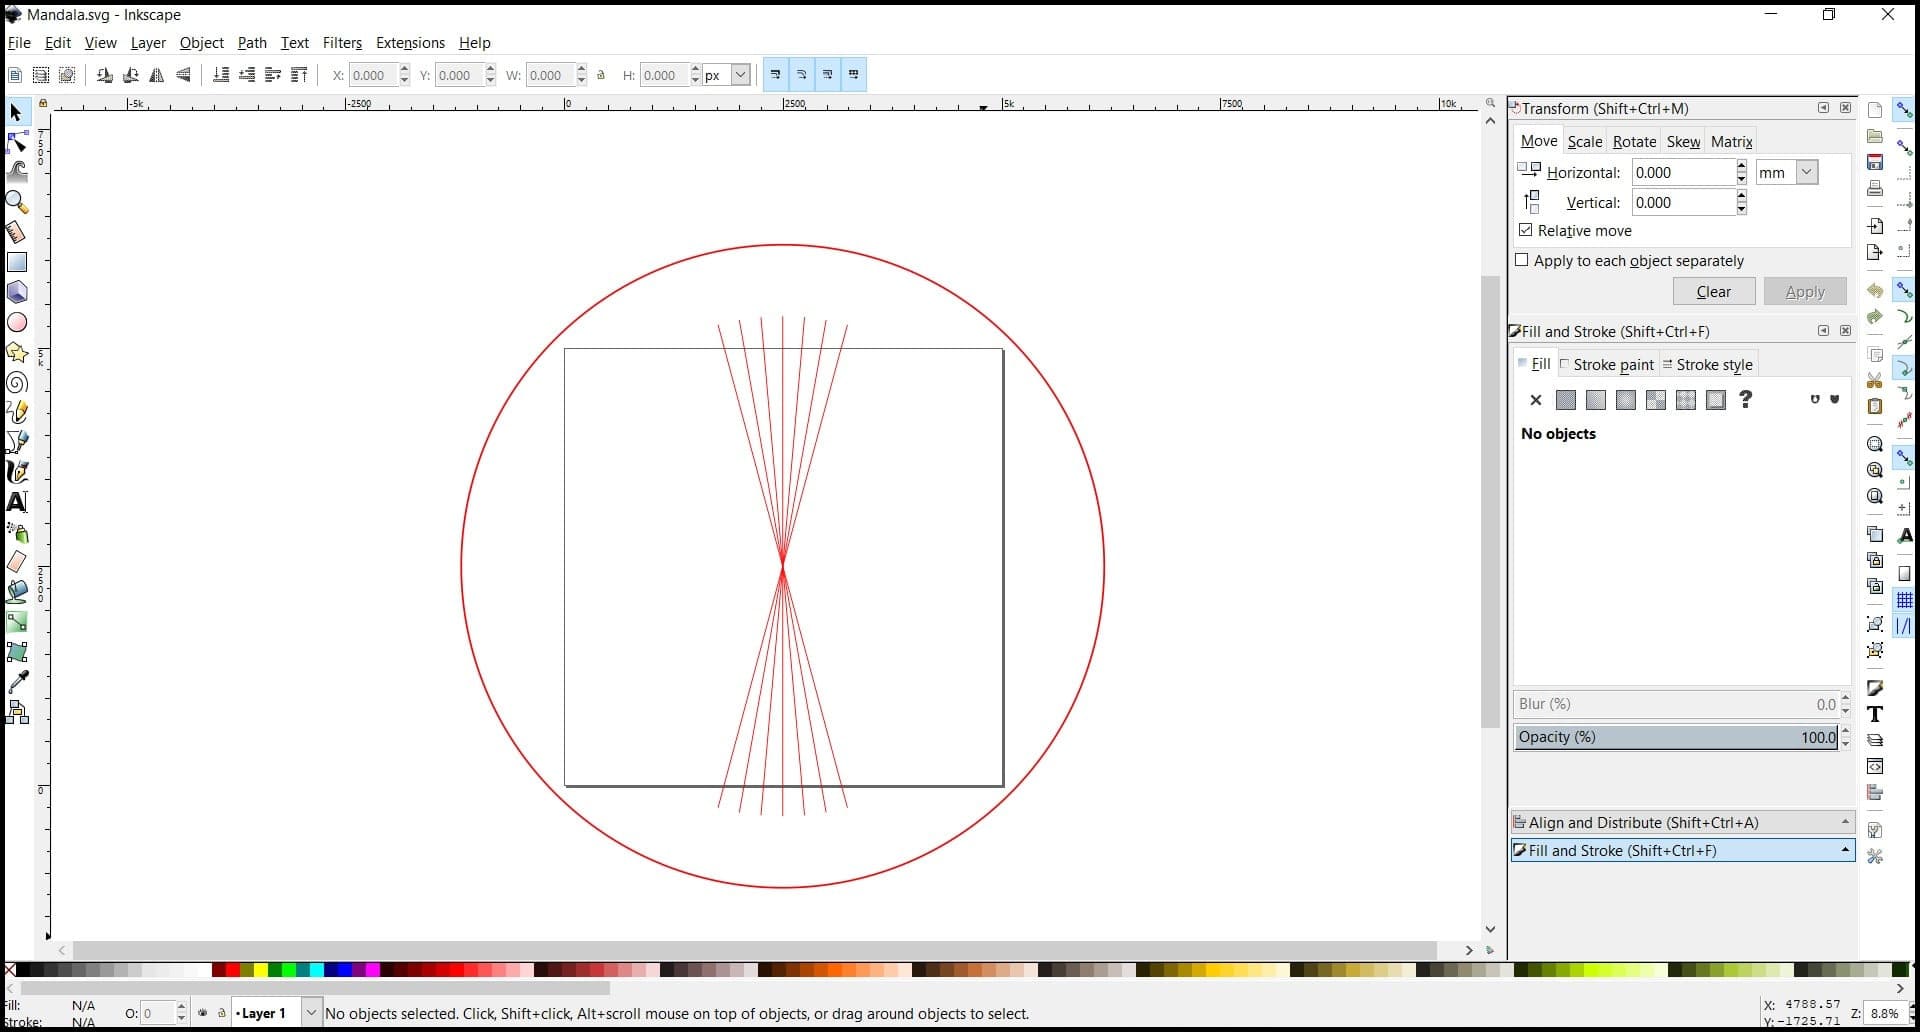Toggle the Layer 1 lock
The image size is (1920, 1032).
(221, 1013)
